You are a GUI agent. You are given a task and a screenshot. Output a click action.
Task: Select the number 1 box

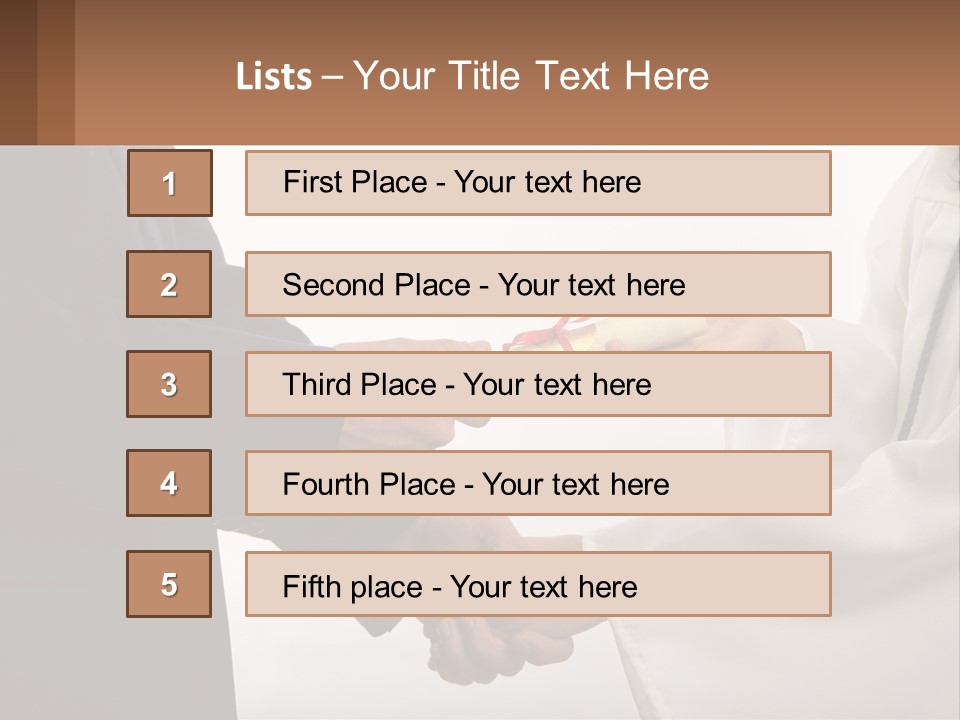(x=169, y=183)
